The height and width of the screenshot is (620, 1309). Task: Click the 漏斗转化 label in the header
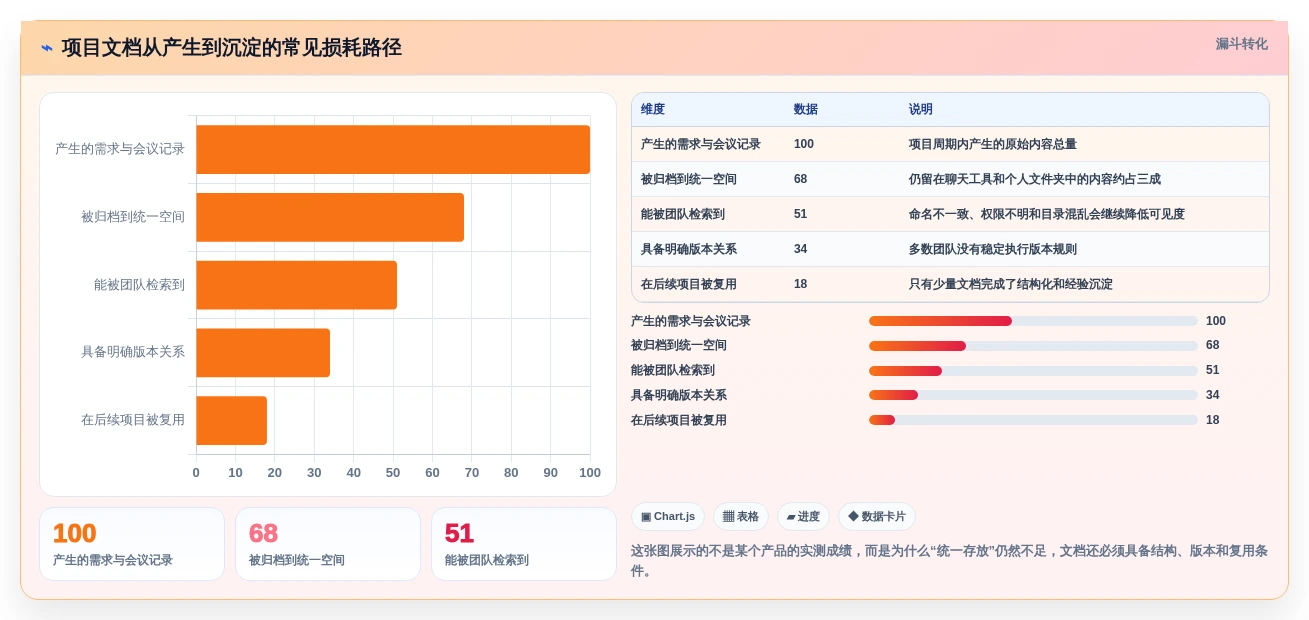(x=1241, y=44)
